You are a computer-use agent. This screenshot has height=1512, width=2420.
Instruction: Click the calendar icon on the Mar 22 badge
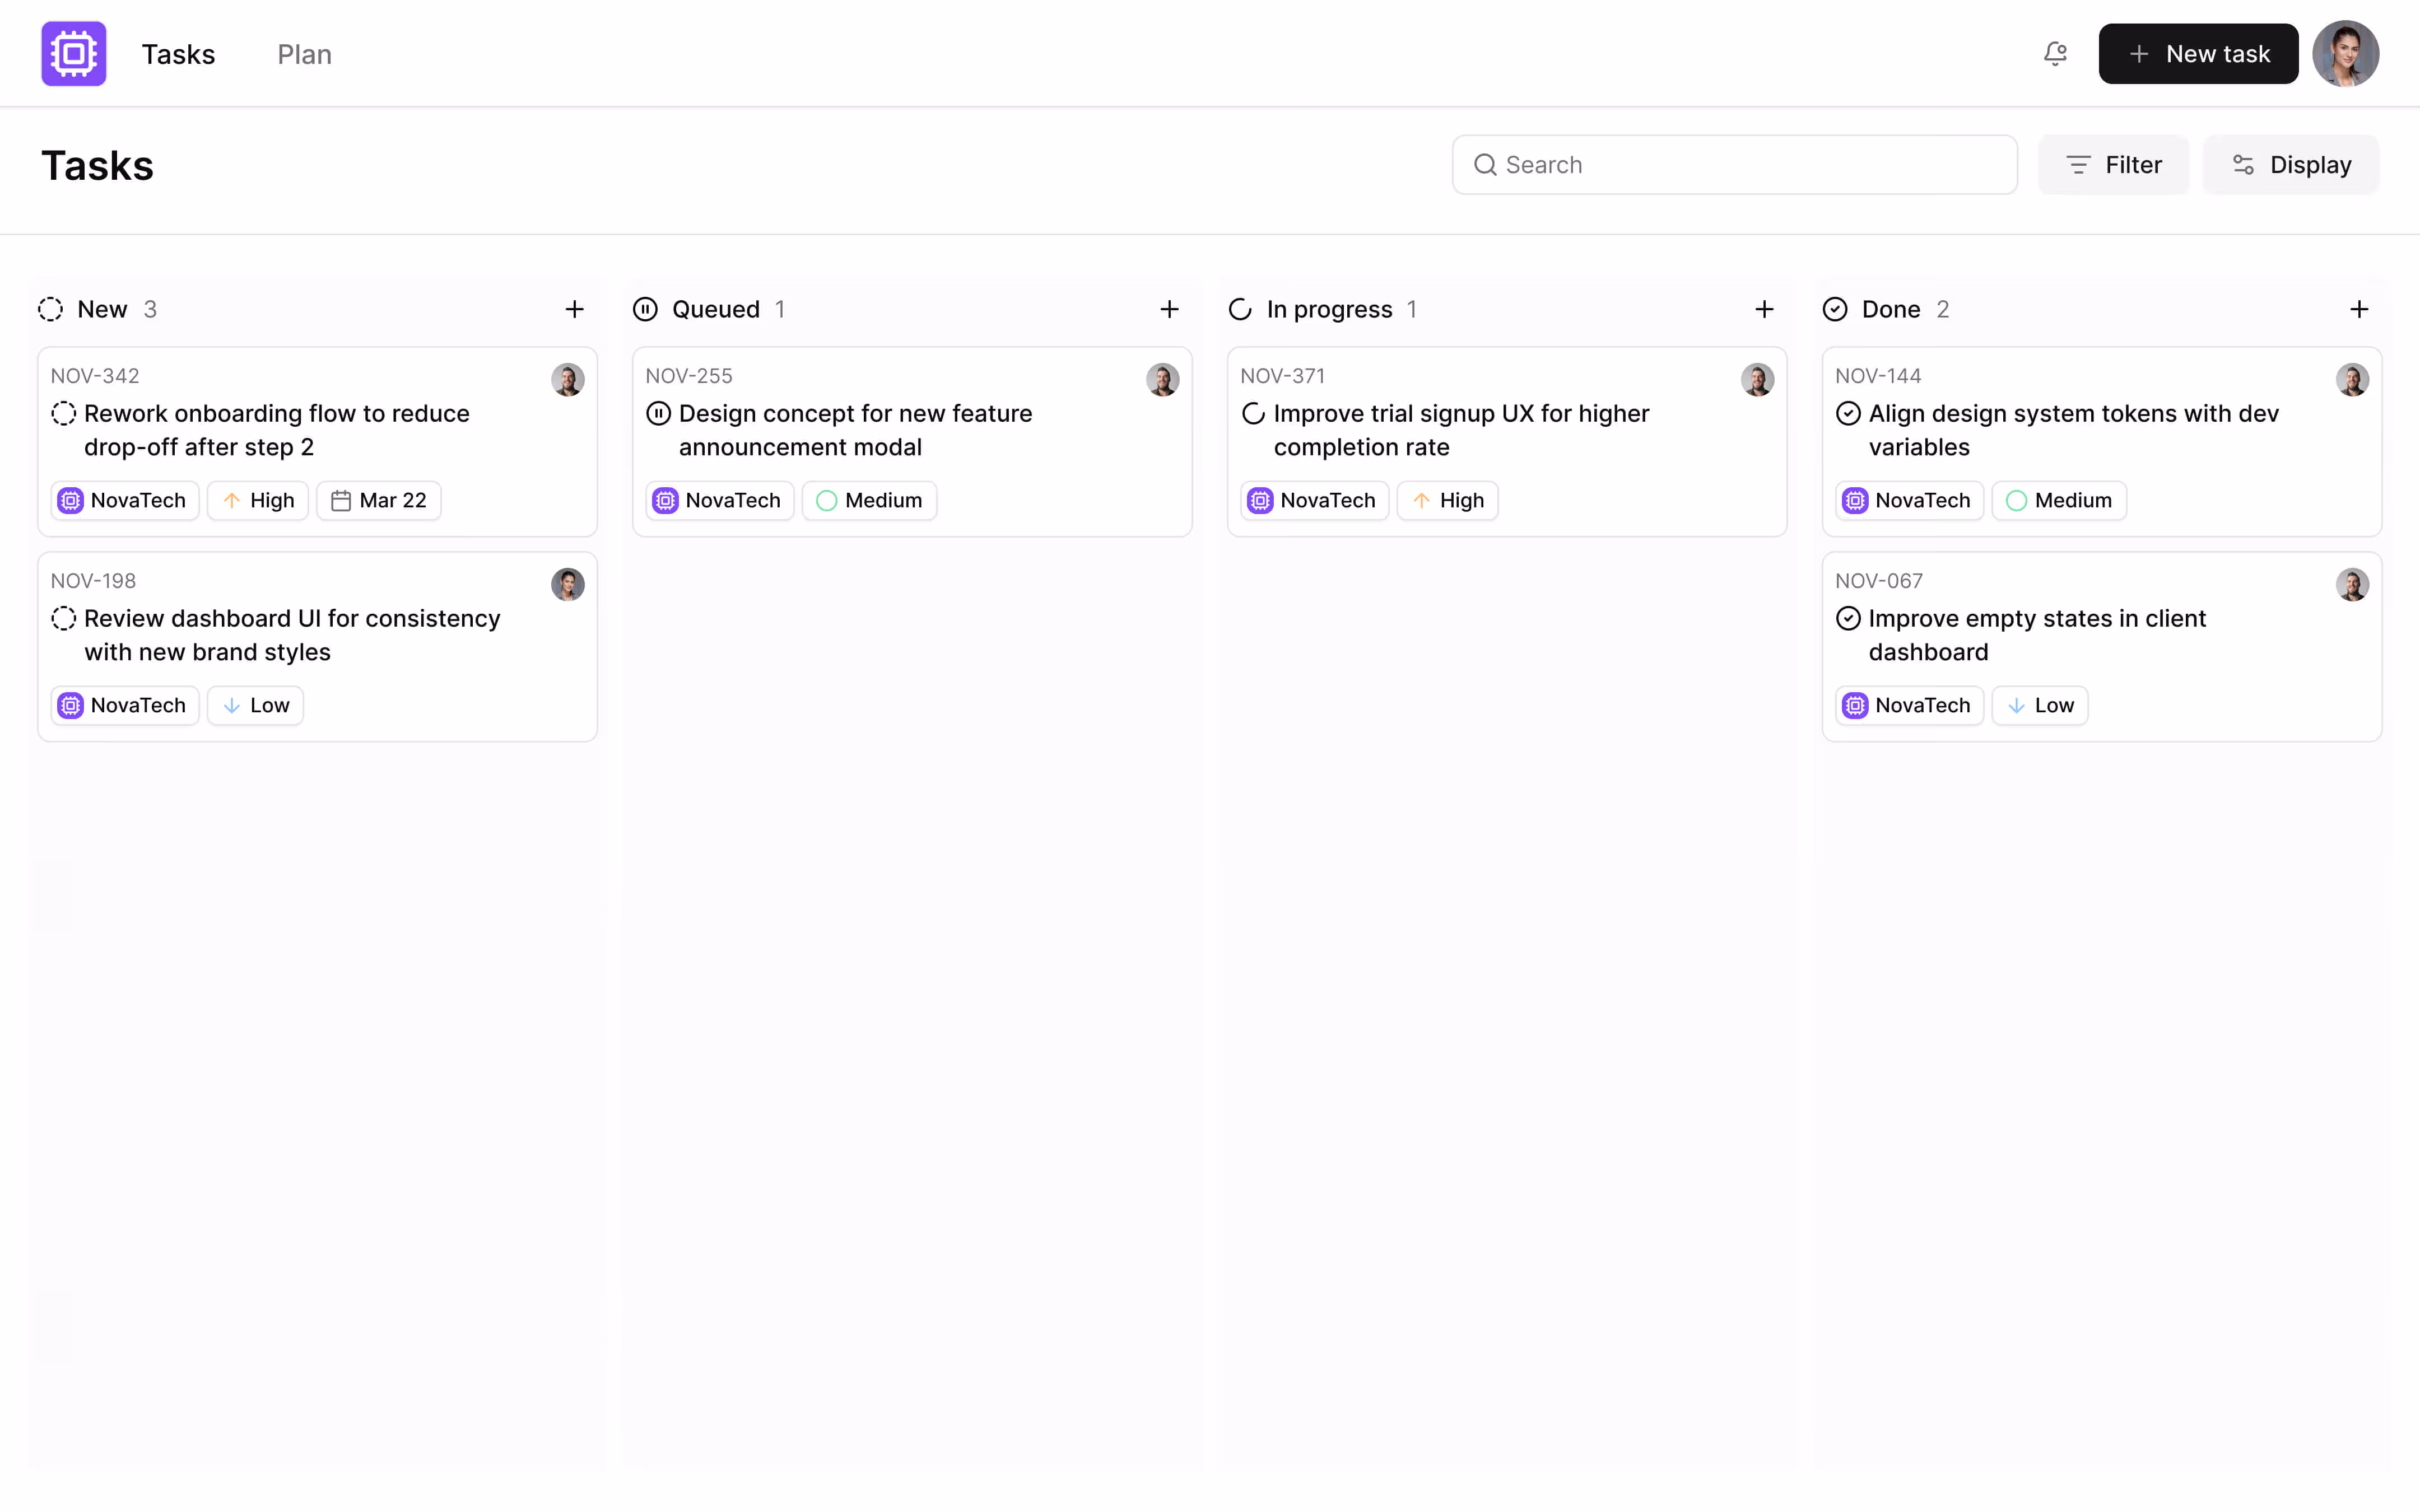[342, 500]
